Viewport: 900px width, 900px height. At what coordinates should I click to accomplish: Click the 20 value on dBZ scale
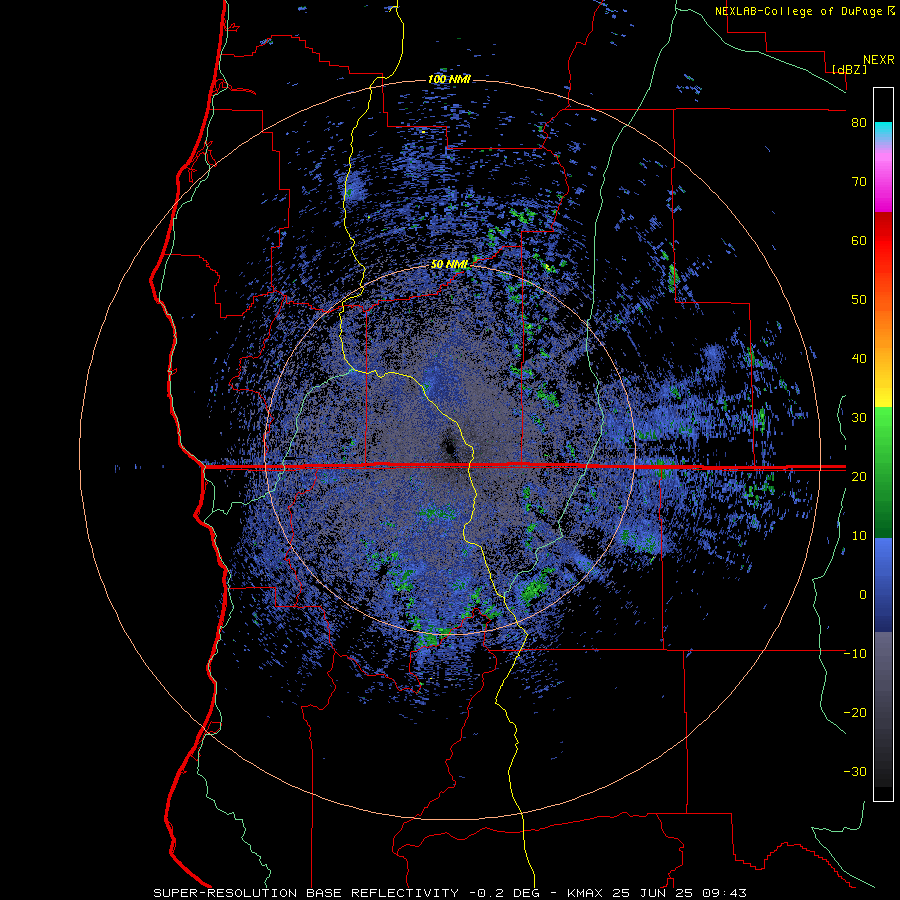point(859,476)
